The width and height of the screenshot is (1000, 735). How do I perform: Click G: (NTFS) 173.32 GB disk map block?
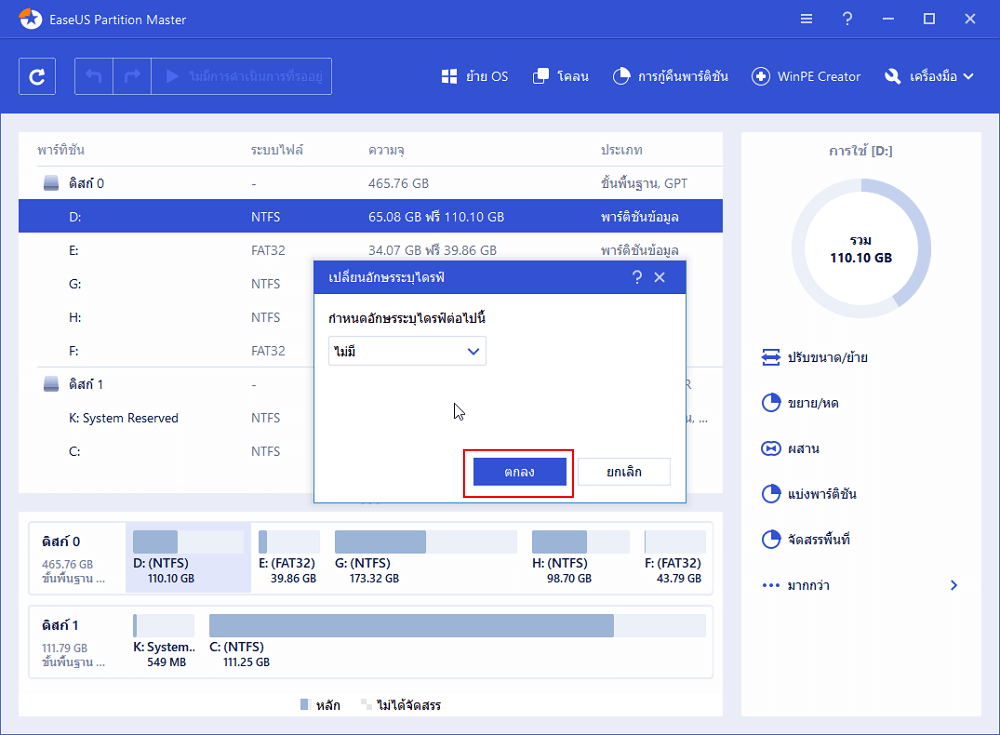(x=425, y=558)
